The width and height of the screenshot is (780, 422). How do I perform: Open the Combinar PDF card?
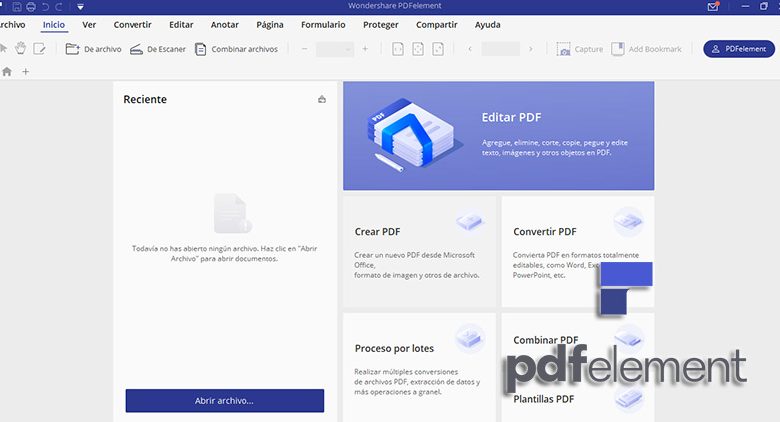[546, 340]
